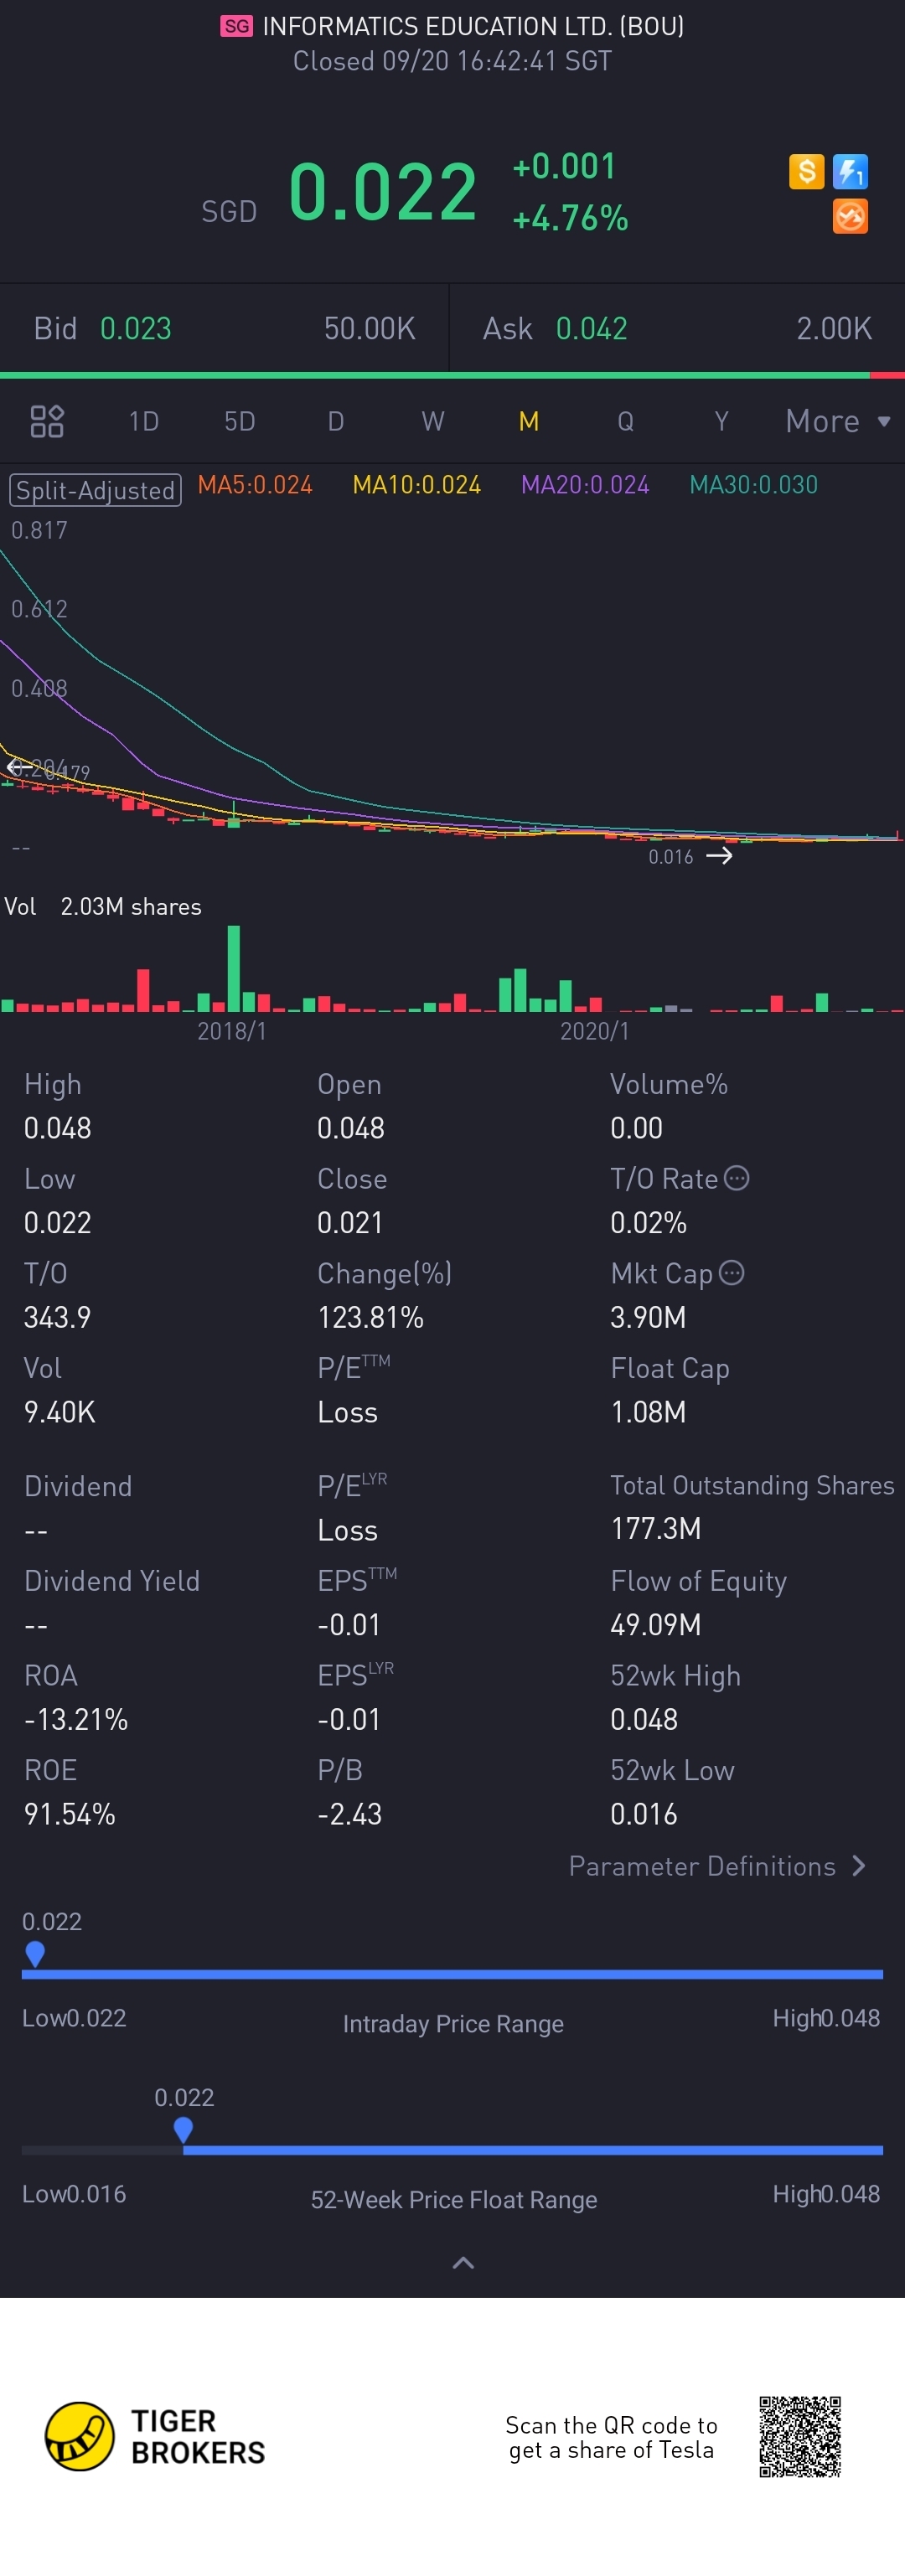
Task: Tap the Flow of Equity 49.09M value
Action: click(x=656, y=1624)
